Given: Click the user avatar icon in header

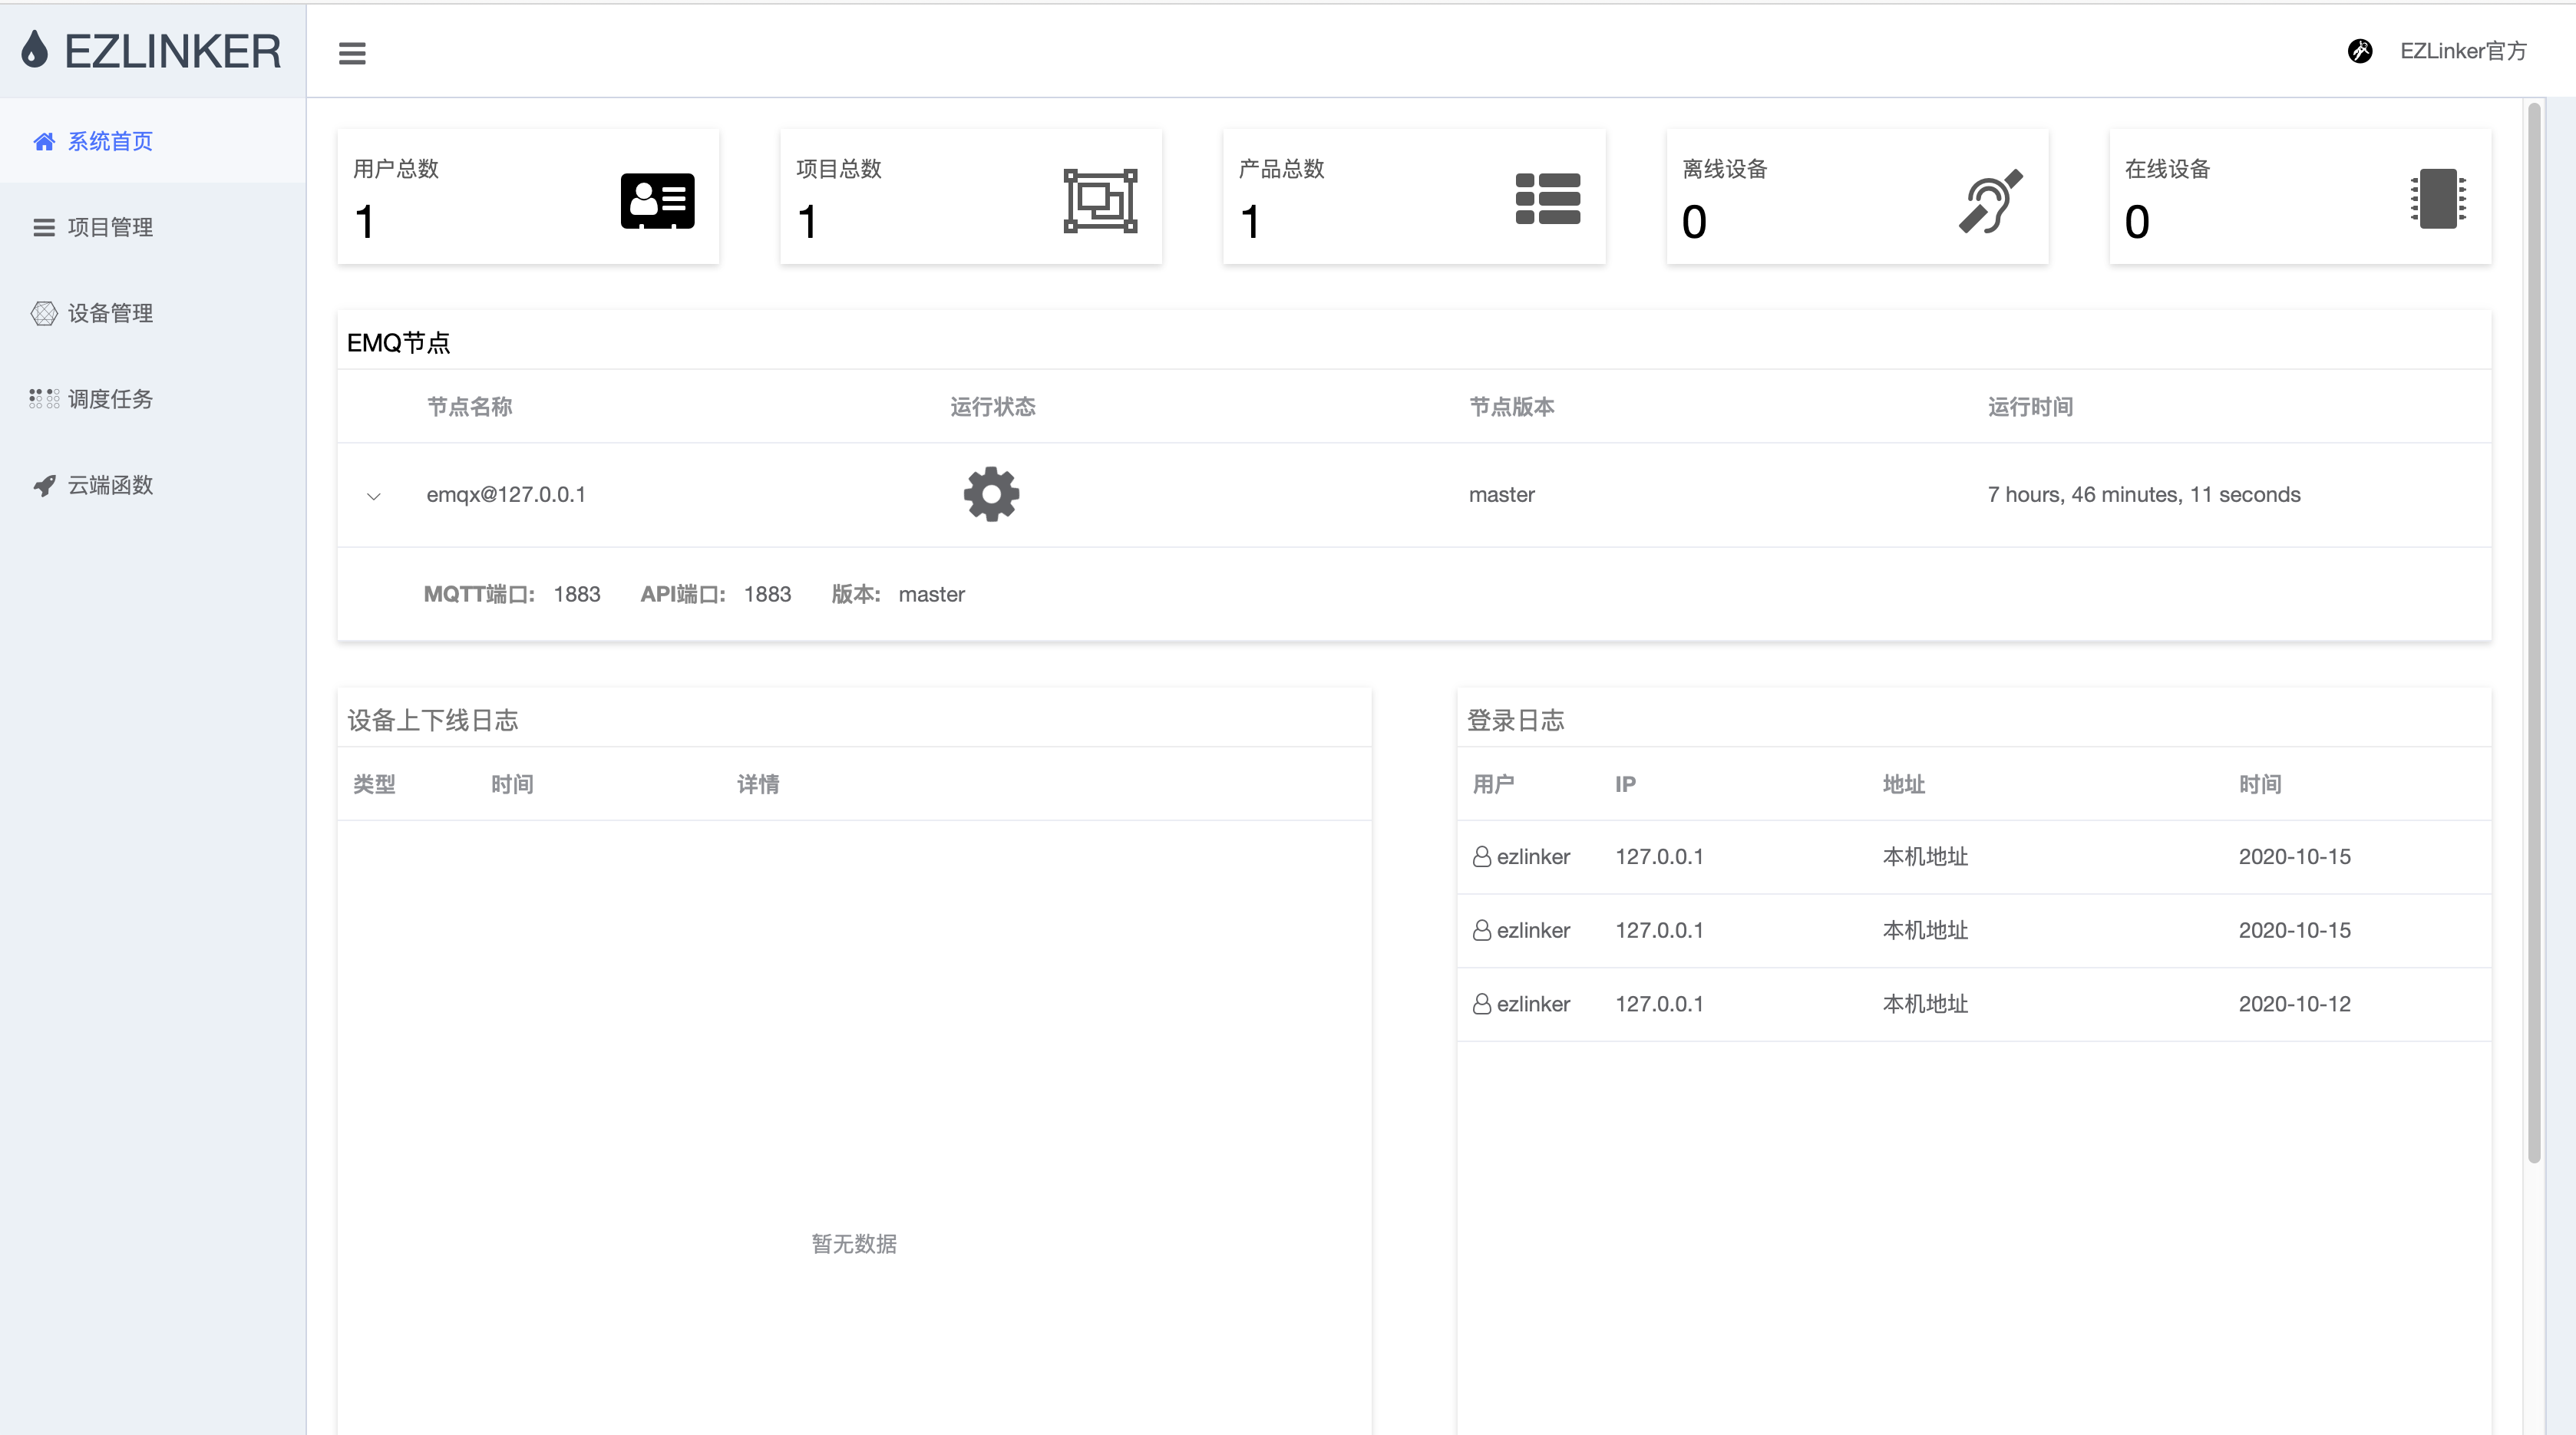Looking at the screenshot, I should click(2360, 51).
